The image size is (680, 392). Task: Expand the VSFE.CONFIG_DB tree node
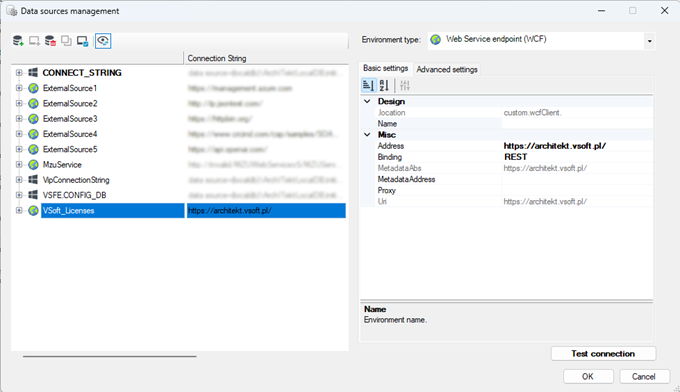[x=19, y=195]
